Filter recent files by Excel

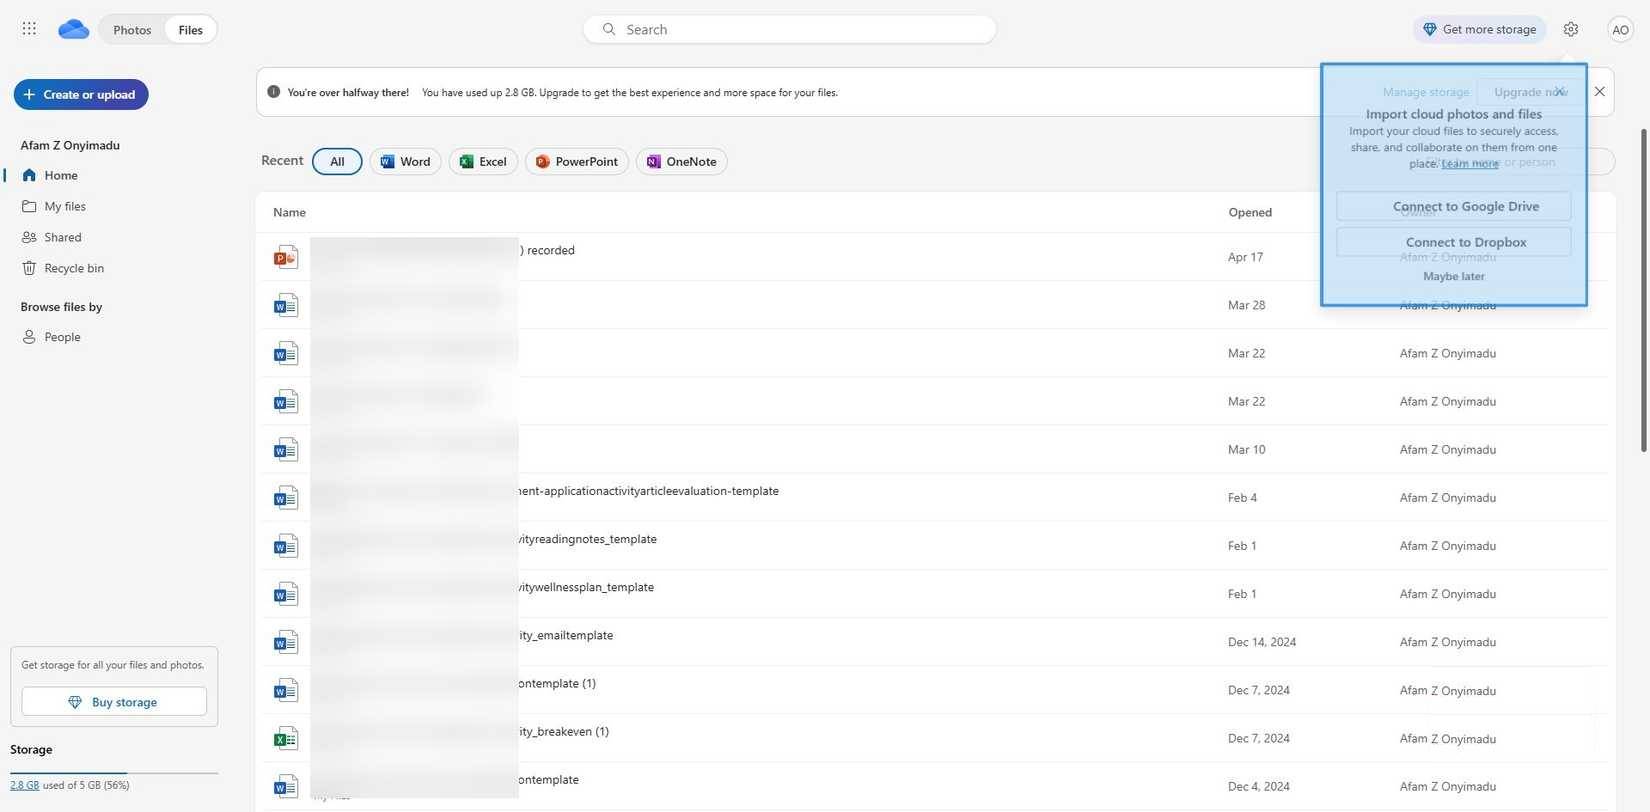click(483, 162)
